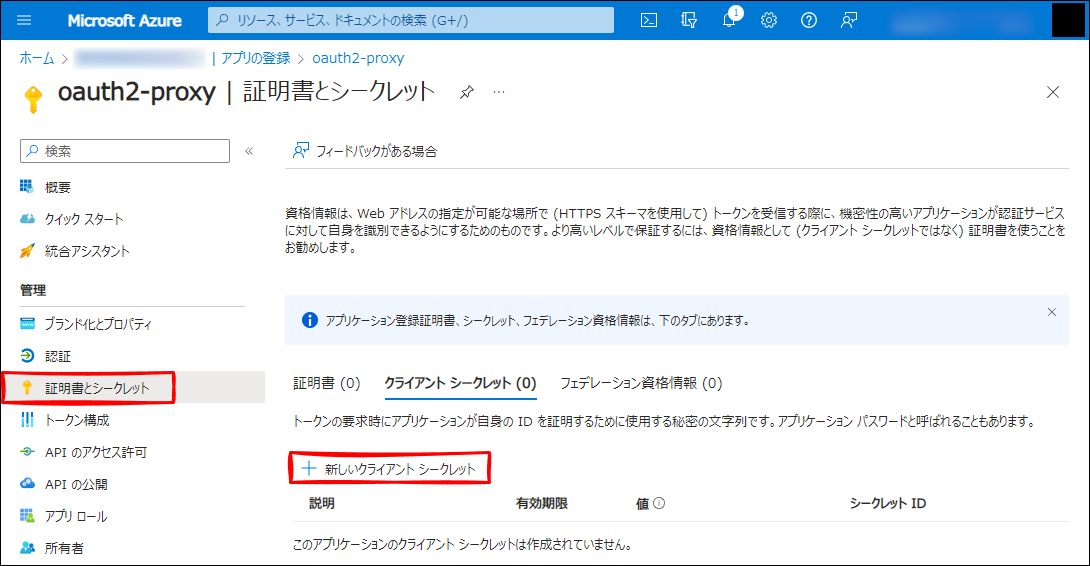Open the directories and subscriptions filter icon

coord(689,20)
